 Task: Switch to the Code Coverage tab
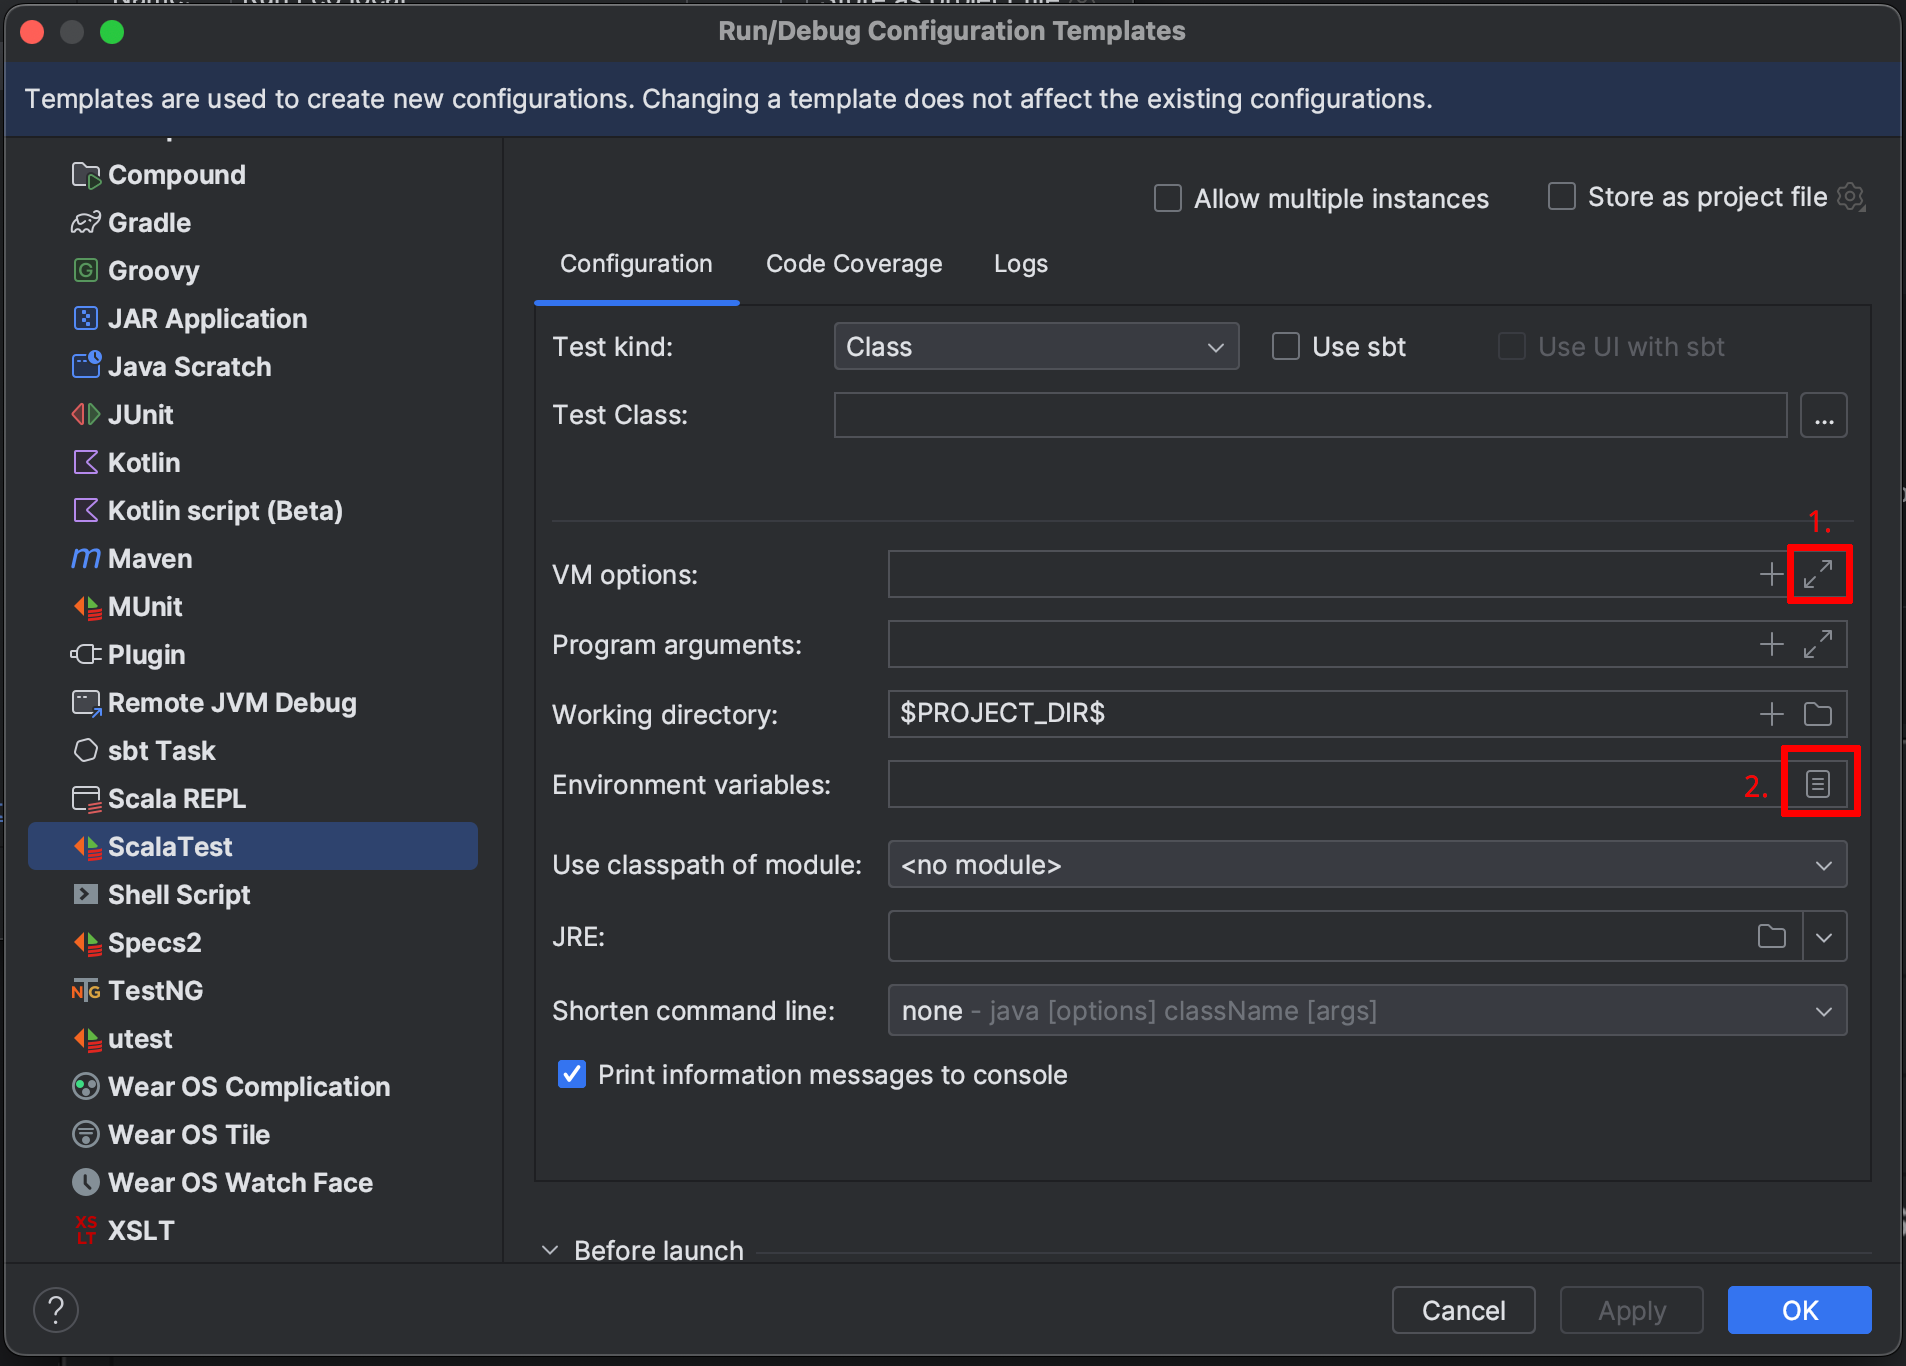pyautogui.click(x=853, y=264)
